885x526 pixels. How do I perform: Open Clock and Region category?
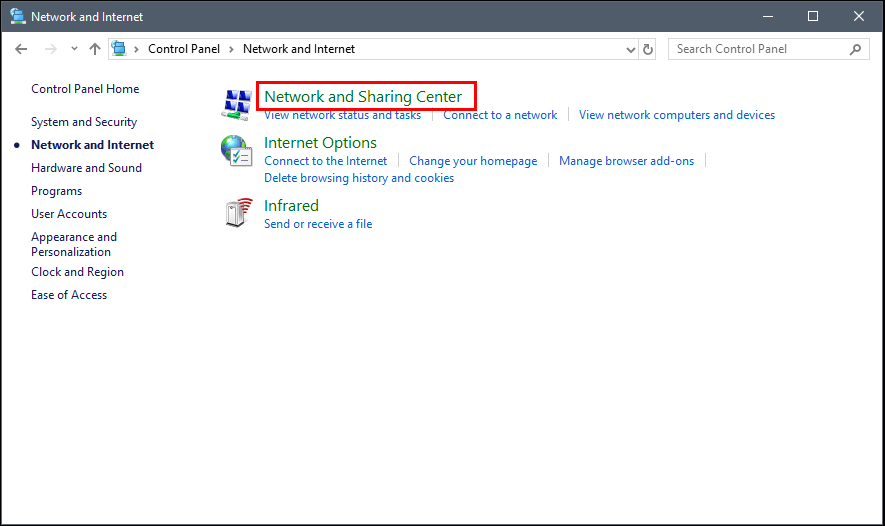(77, 272)
